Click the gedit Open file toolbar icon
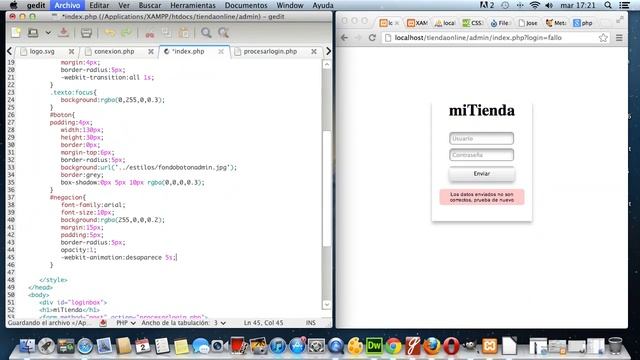Screen dimensions: 640x360 [33, 33]
